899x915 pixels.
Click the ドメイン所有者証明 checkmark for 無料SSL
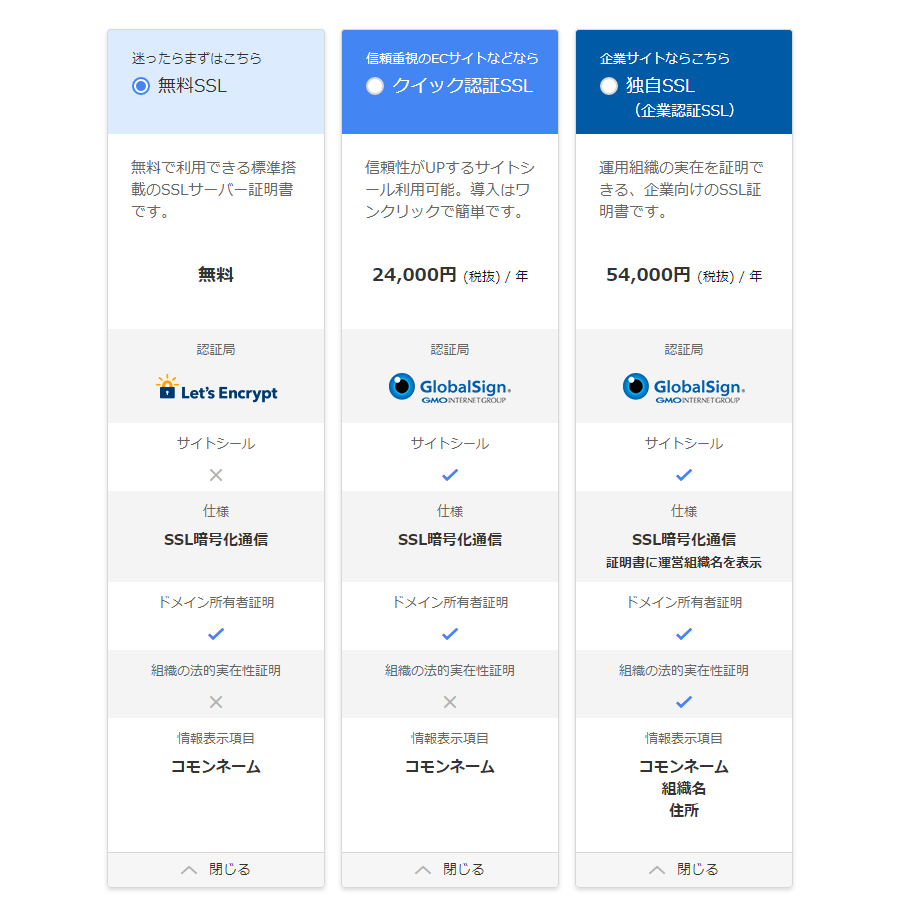(x=216, y=633)
